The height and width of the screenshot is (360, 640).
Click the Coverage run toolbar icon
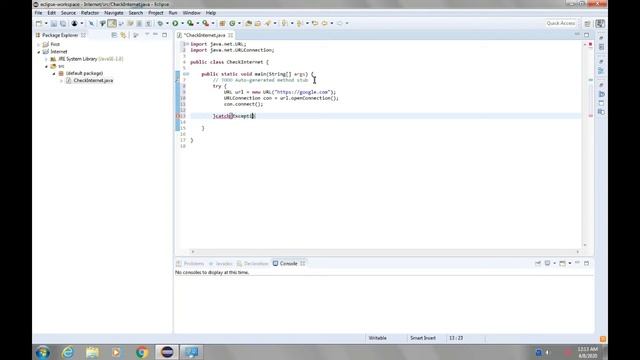pyautogui.click(x=190, y=24)
